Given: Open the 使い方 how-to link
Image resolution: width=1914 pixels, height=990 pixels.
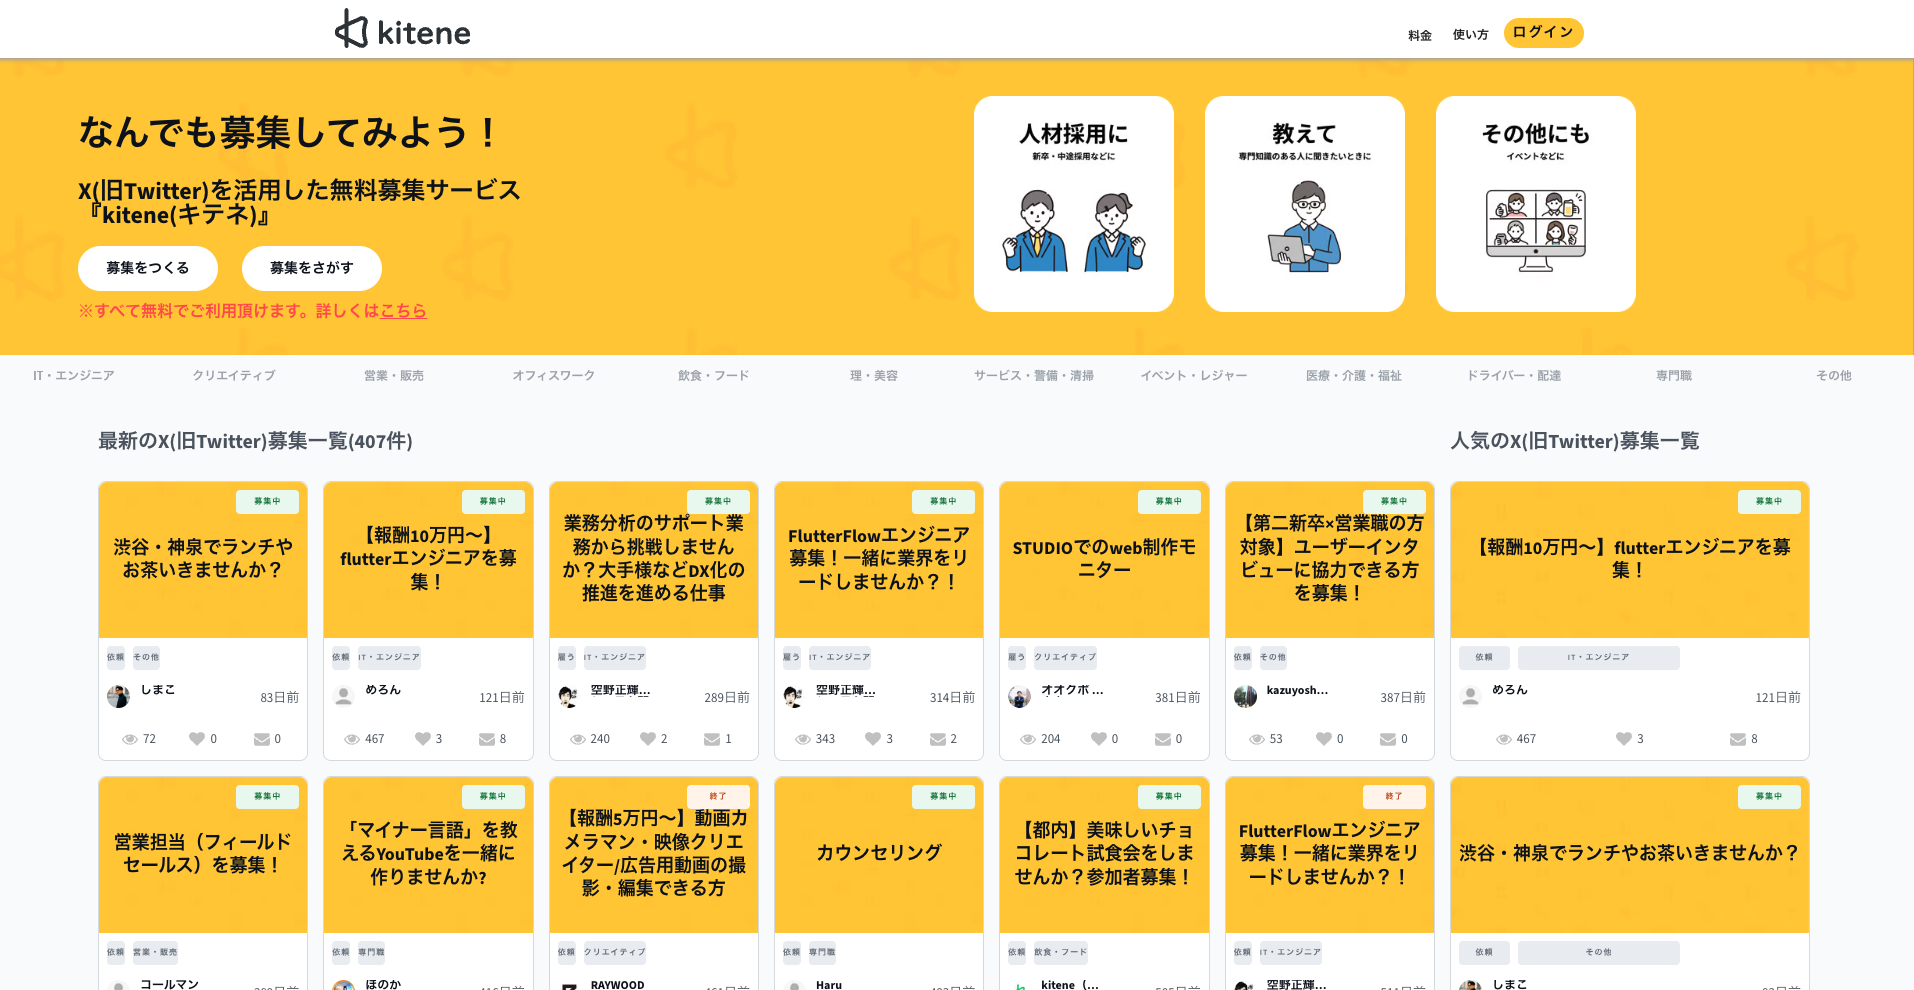Looking at the screenshot, I should coord(1470,35).
